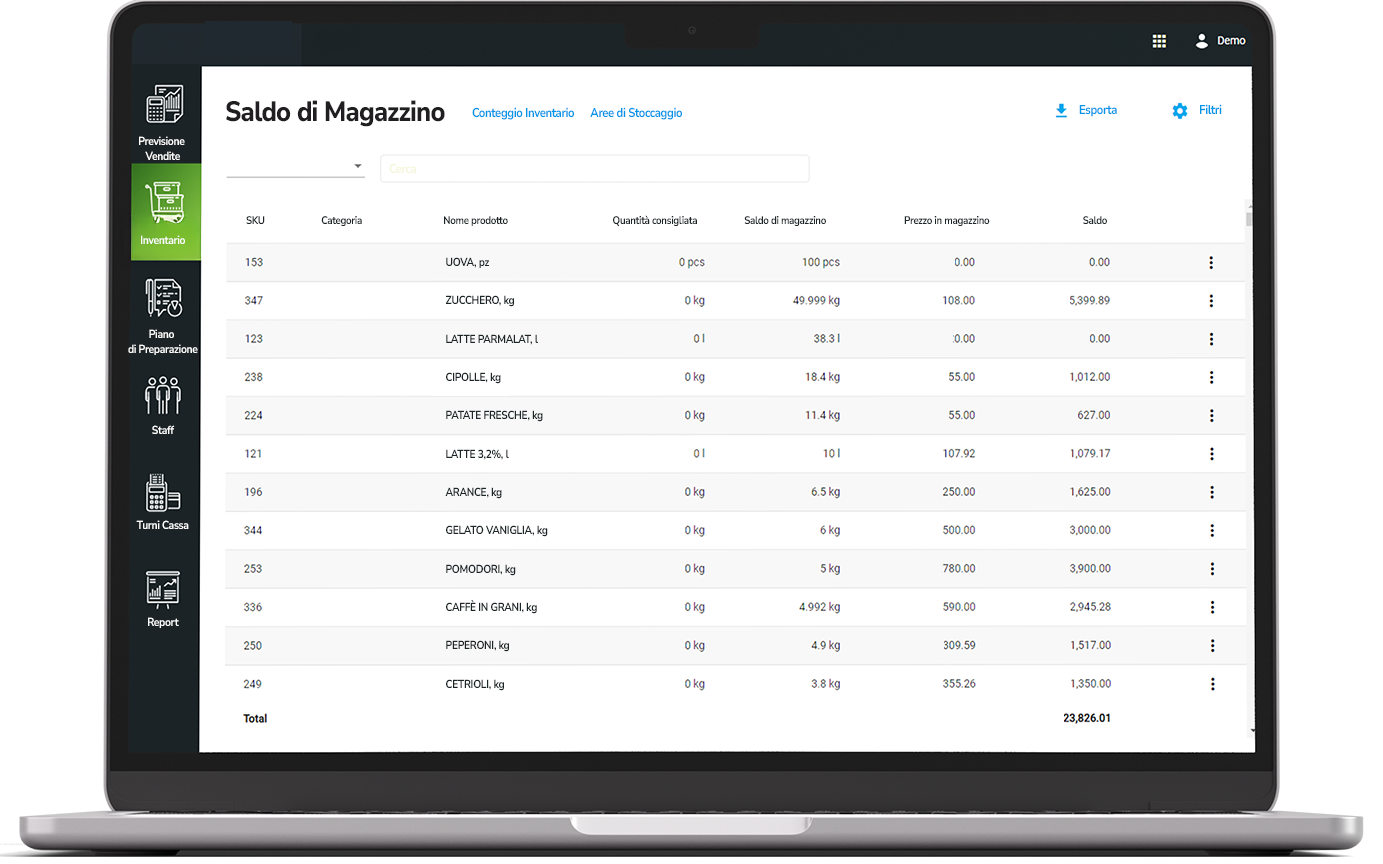This screenshot has height=864, width=1383.
Task: Open the Filtri gear icon
Action: pyautogui.click(x=1178, y=111)
